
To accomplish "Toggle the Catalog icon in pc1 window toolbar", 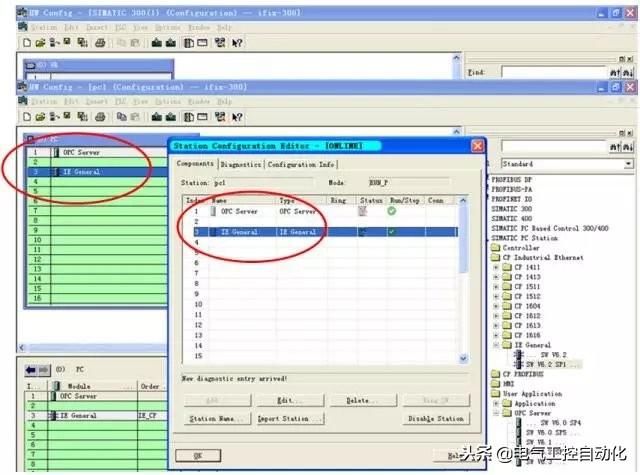I will (x=189, y=117).
